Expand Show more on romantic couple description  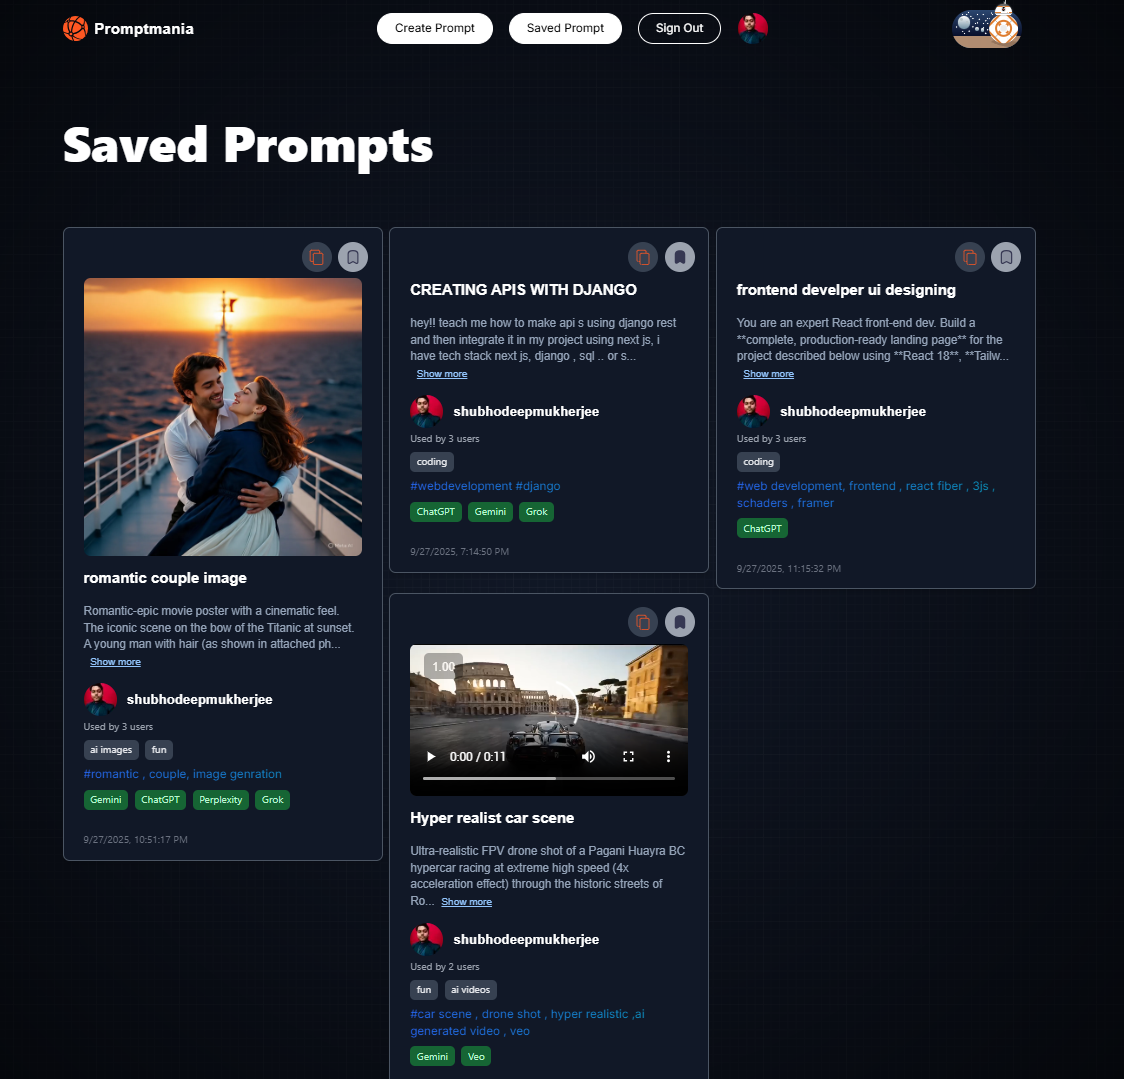click(115, 662)
